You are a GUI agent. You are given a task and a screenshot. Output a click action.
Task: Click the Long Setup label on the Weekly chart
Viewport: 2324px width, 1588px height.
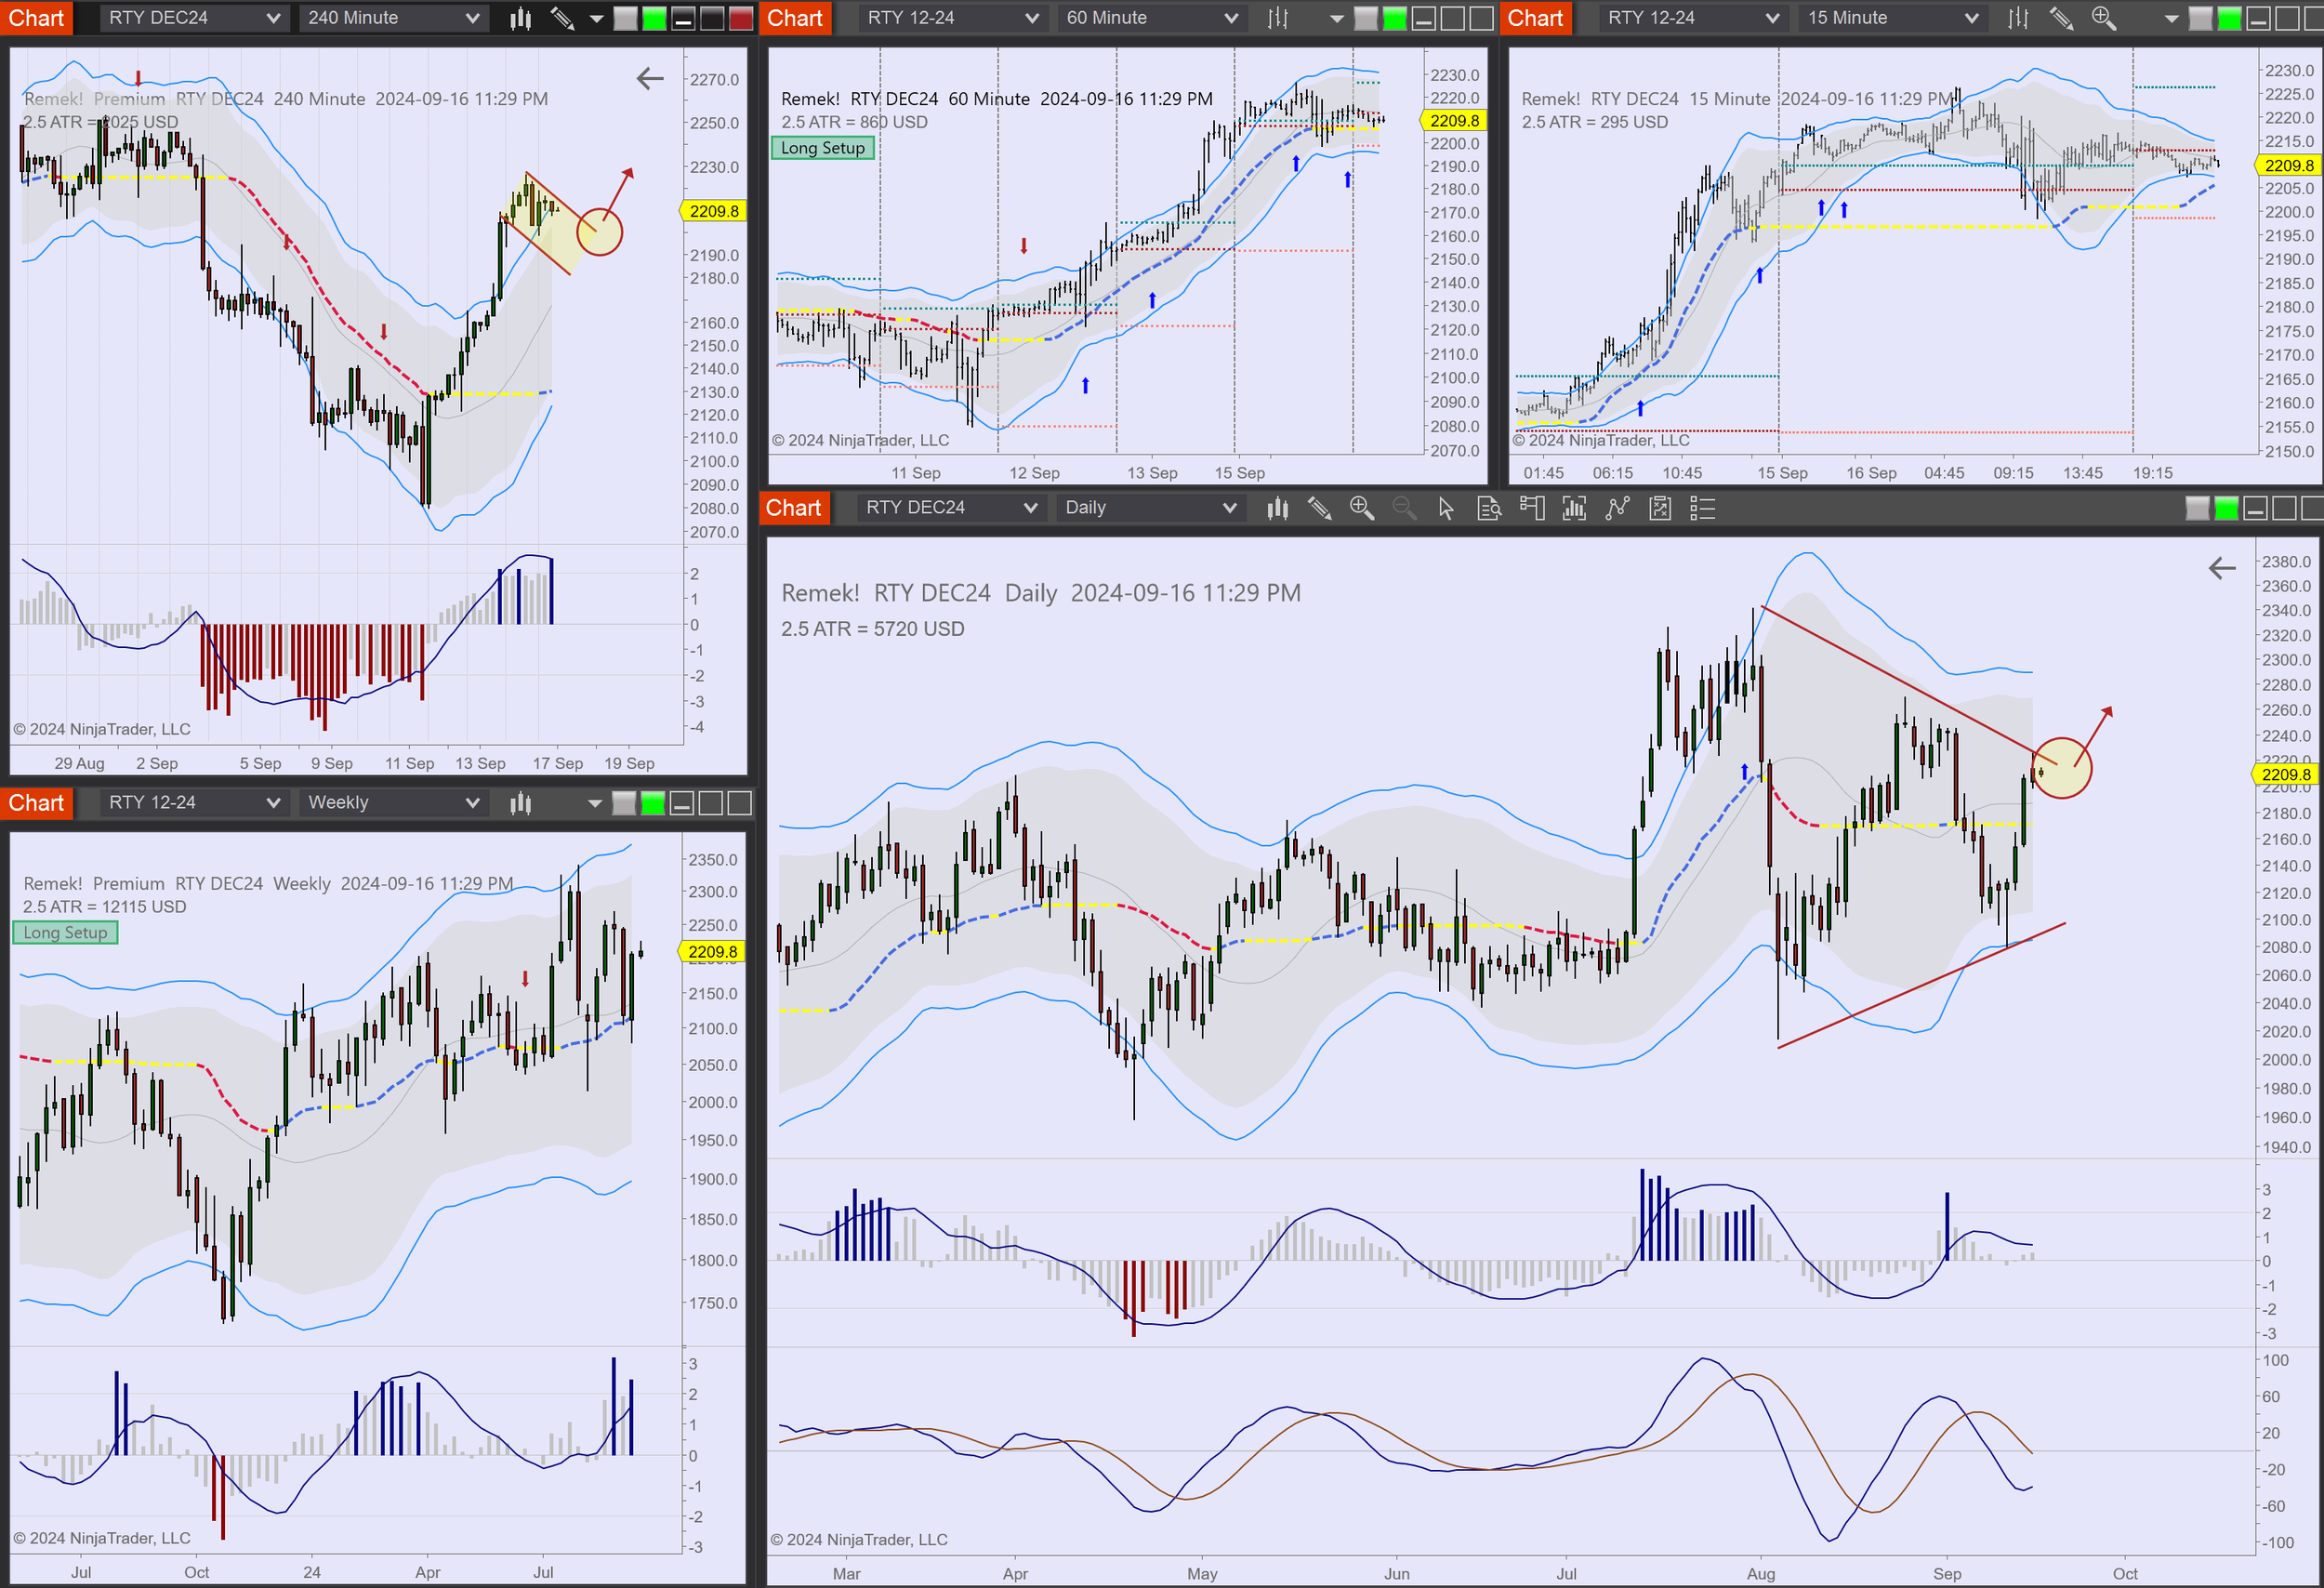[x=65, y=932]
